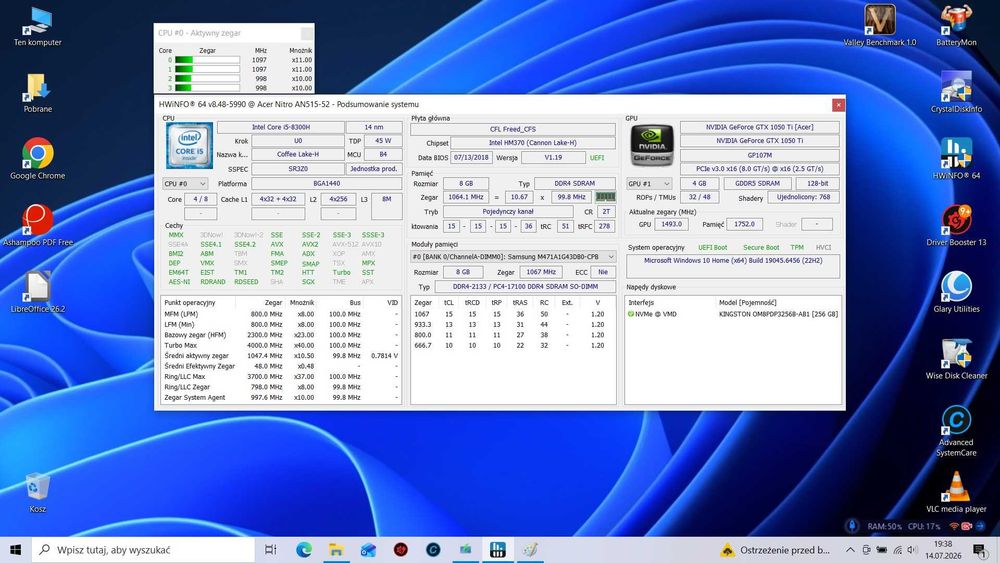This screenshot has width=1000, height=563.
Task: Select the Turbo Max operating point row
Action: pyautogui.click(x=281, y=346)
